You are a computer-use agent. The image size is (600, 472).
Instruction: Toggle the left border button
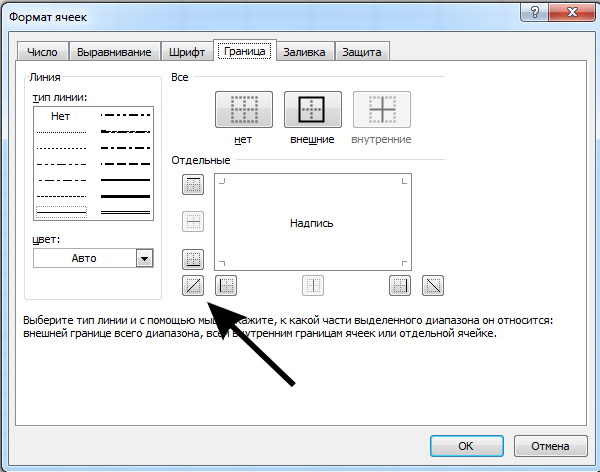(226, 285)
